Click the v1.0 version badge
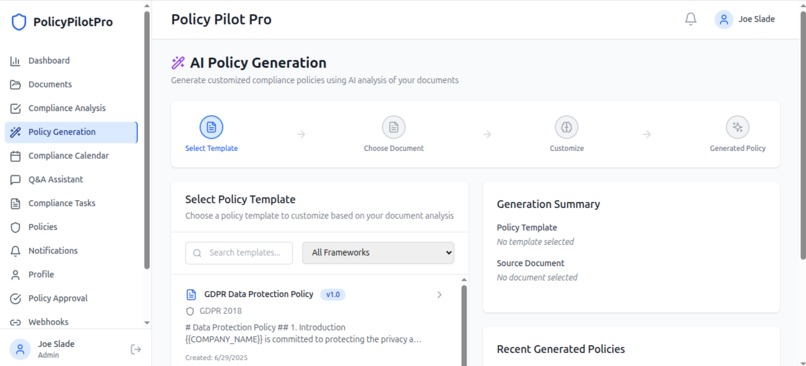Image resolution: width=806 pixels, height=366 pixels. click(333, 295)
